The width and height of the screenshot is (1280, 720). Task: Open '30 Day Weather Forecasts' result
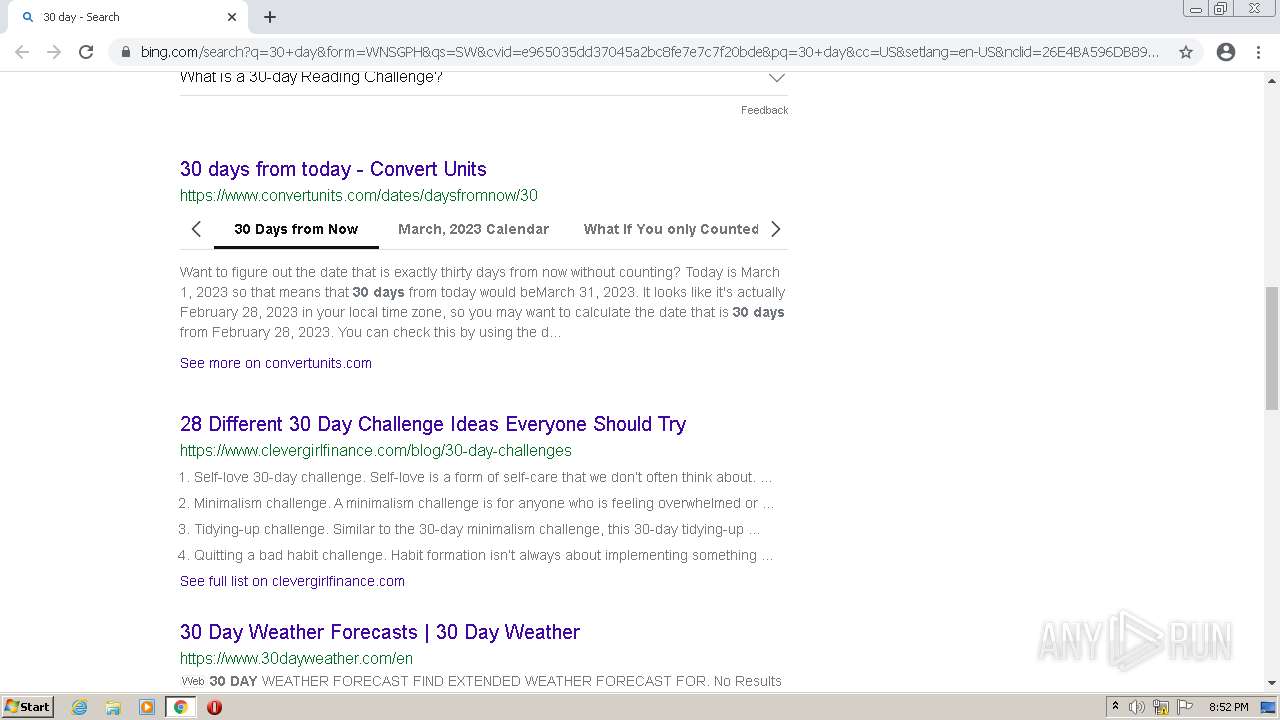pyautogui.click(x=380, y=632)
